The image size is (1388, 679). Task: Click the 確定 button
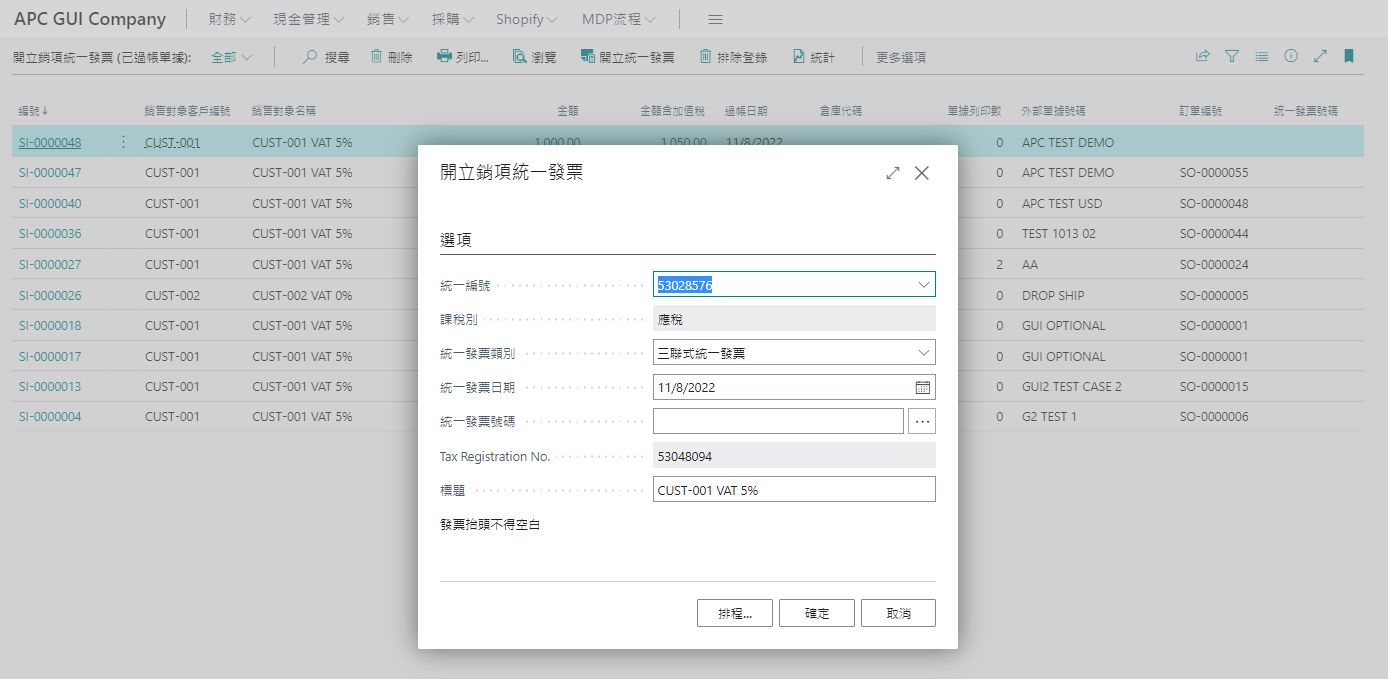pyautogui.click(x=817, y=613)
